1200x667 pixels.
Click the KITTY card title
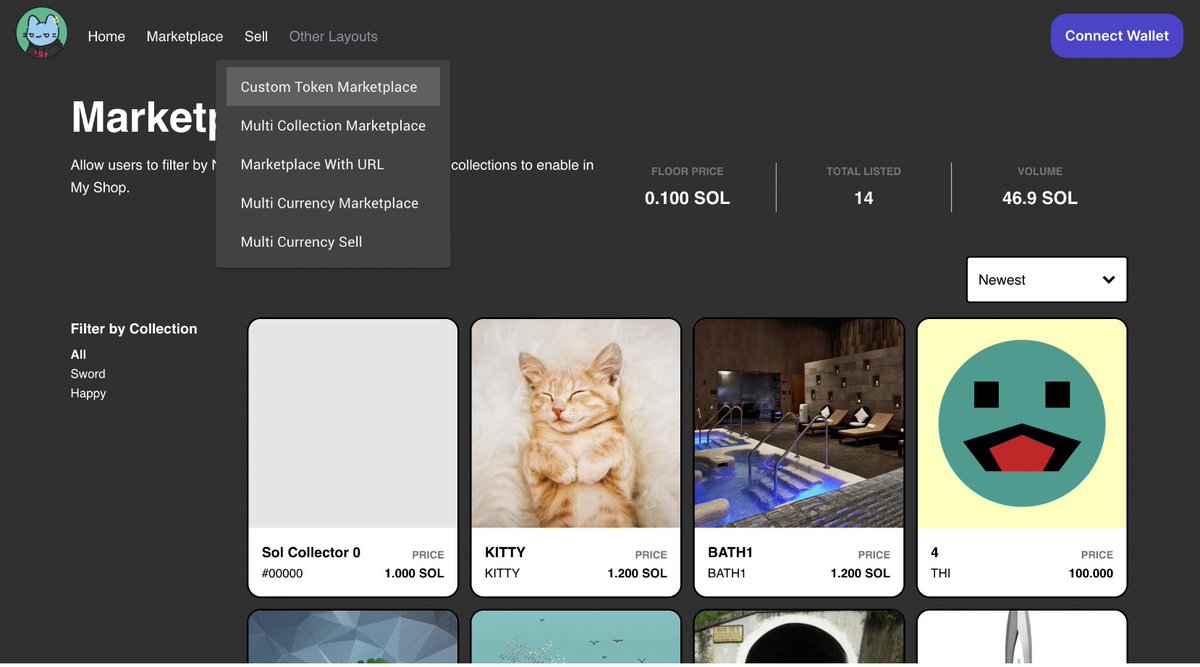[505, 552]
